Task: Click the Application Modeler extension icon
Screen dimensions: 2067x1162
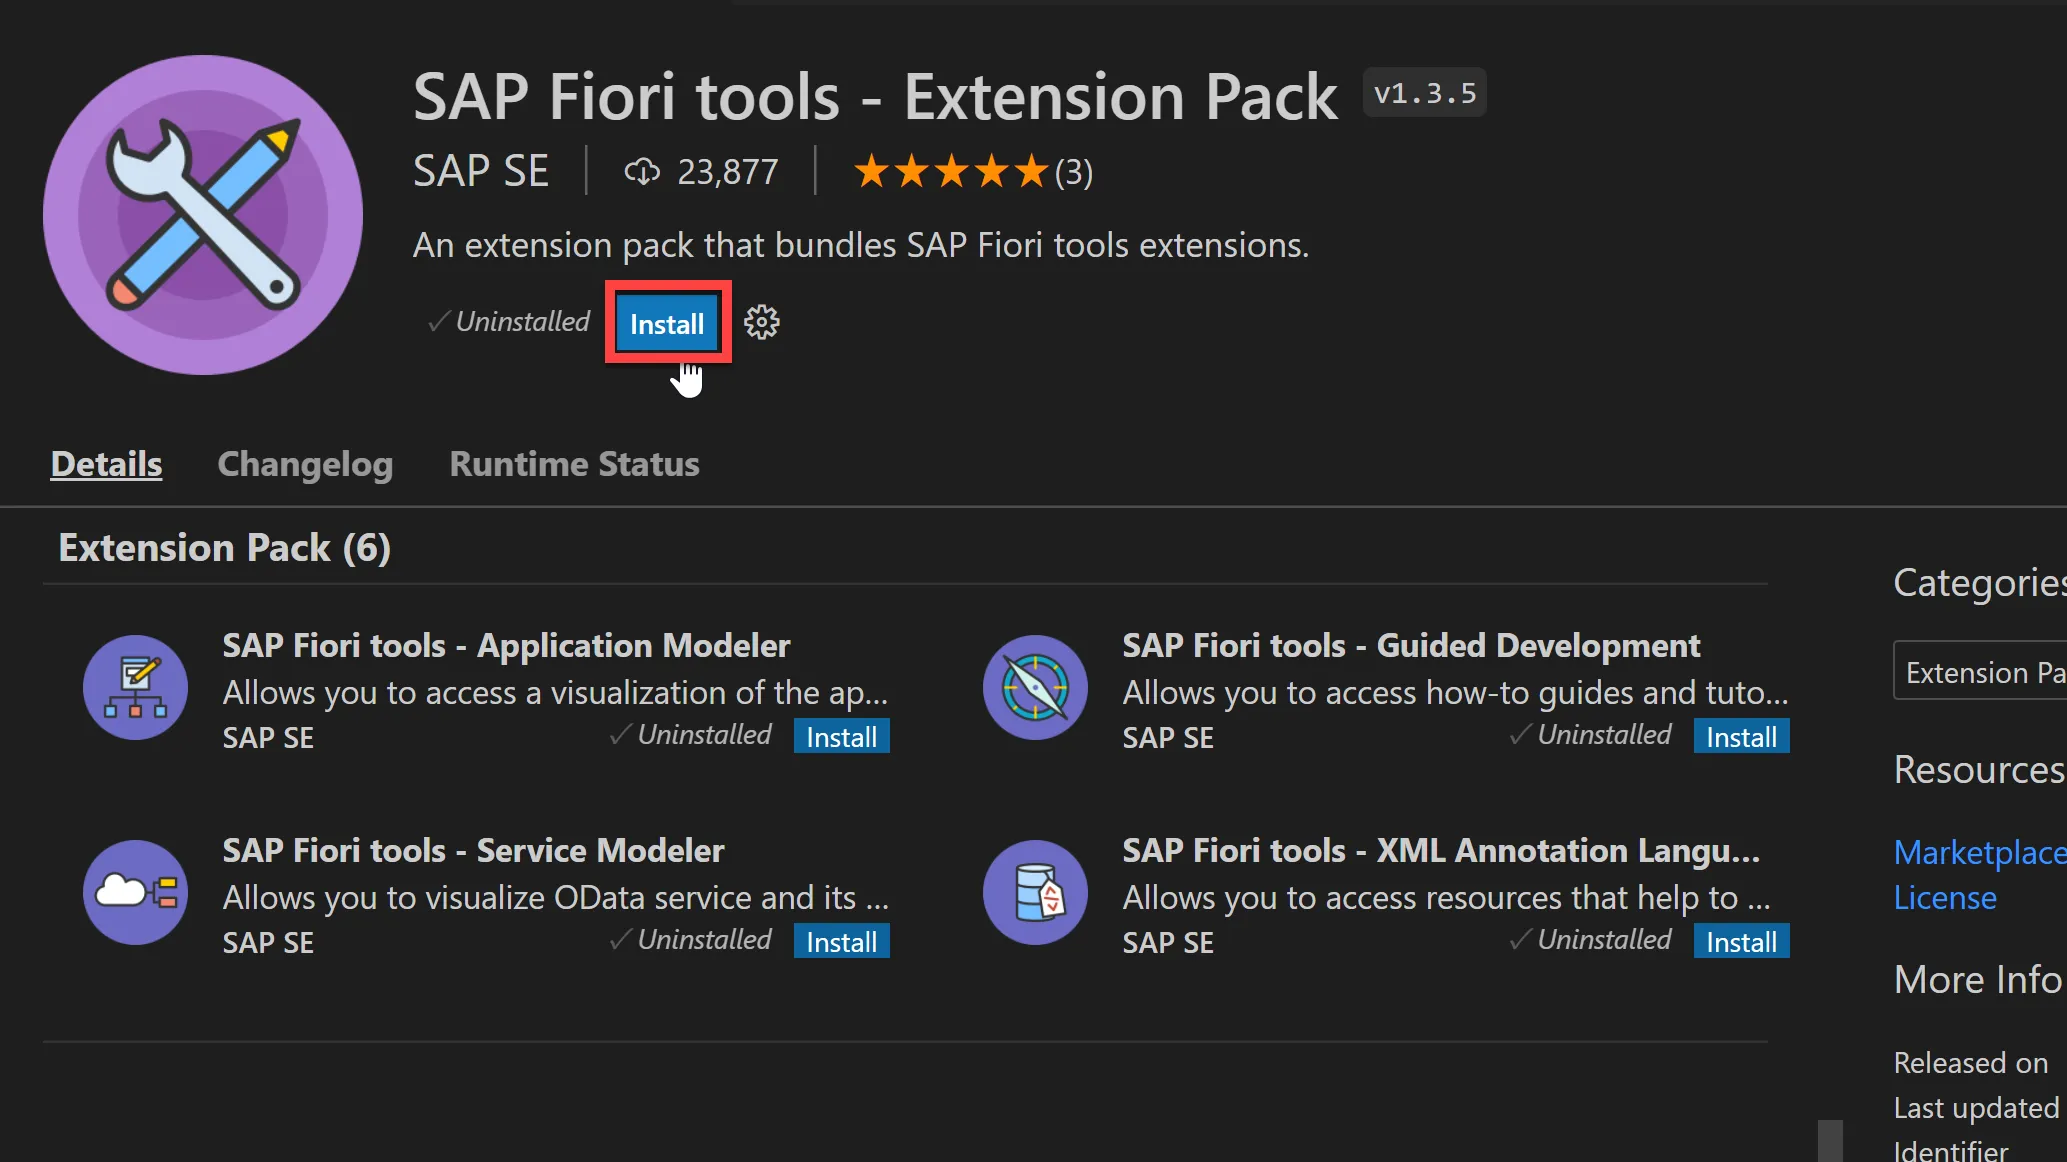Action: coord(135,688)
